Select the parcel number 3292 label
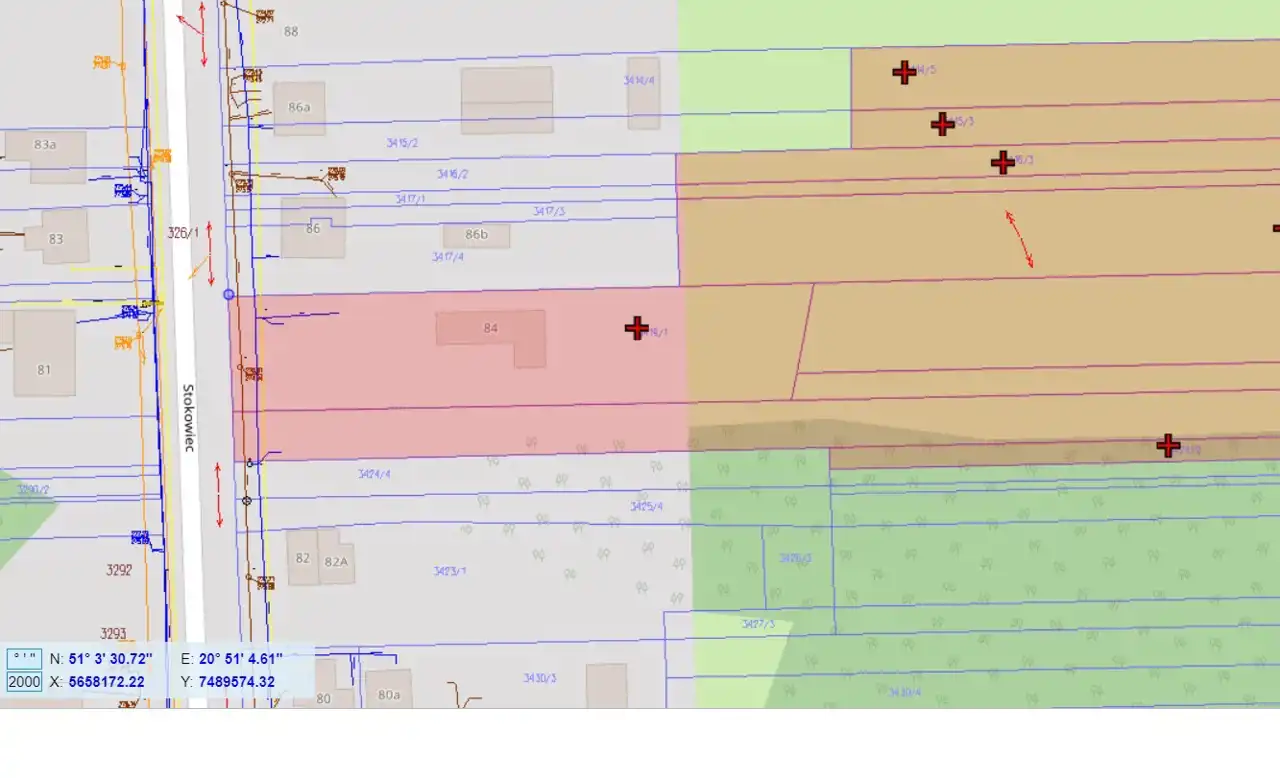The width and height of the screenshot is (1280, 778). 119,570
